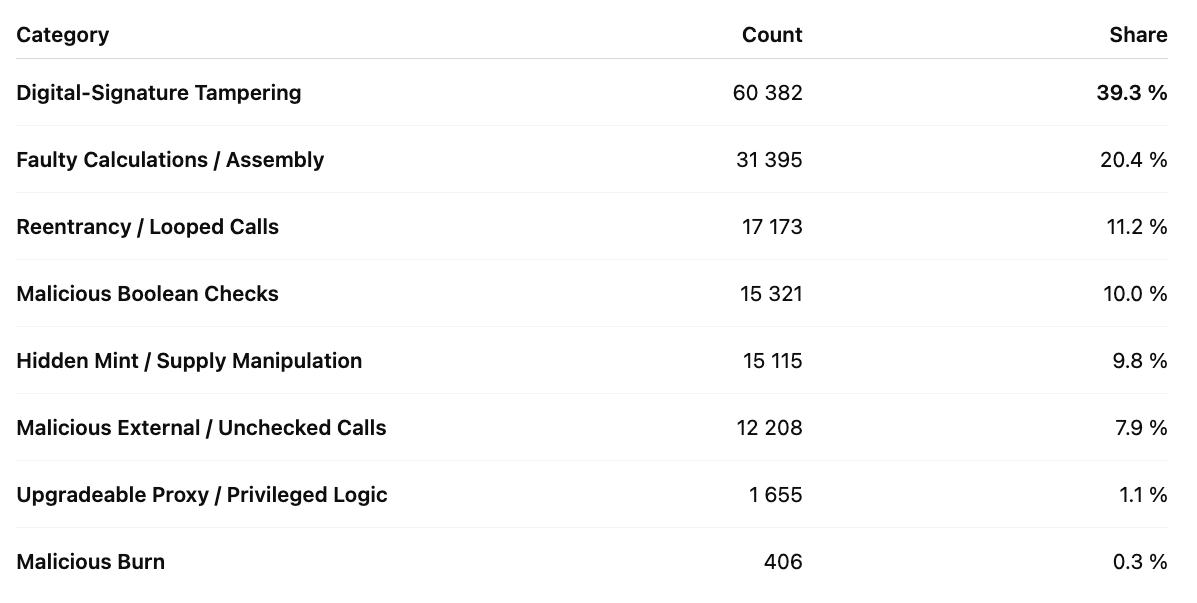
Task: Click the Count column header
Action: point(771,35)
